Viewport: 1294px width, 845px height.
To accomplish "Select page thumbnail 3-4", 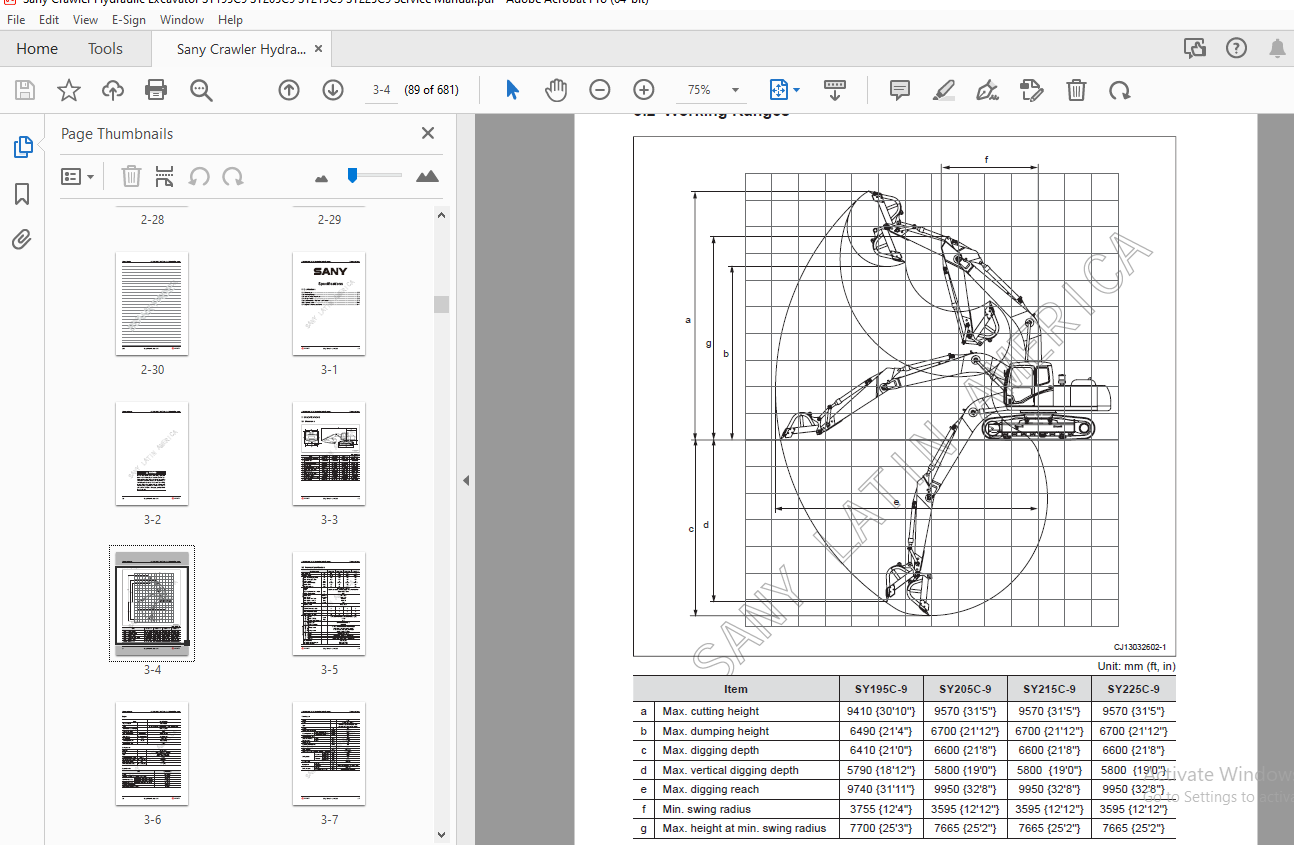I will (x=152, y=604).
